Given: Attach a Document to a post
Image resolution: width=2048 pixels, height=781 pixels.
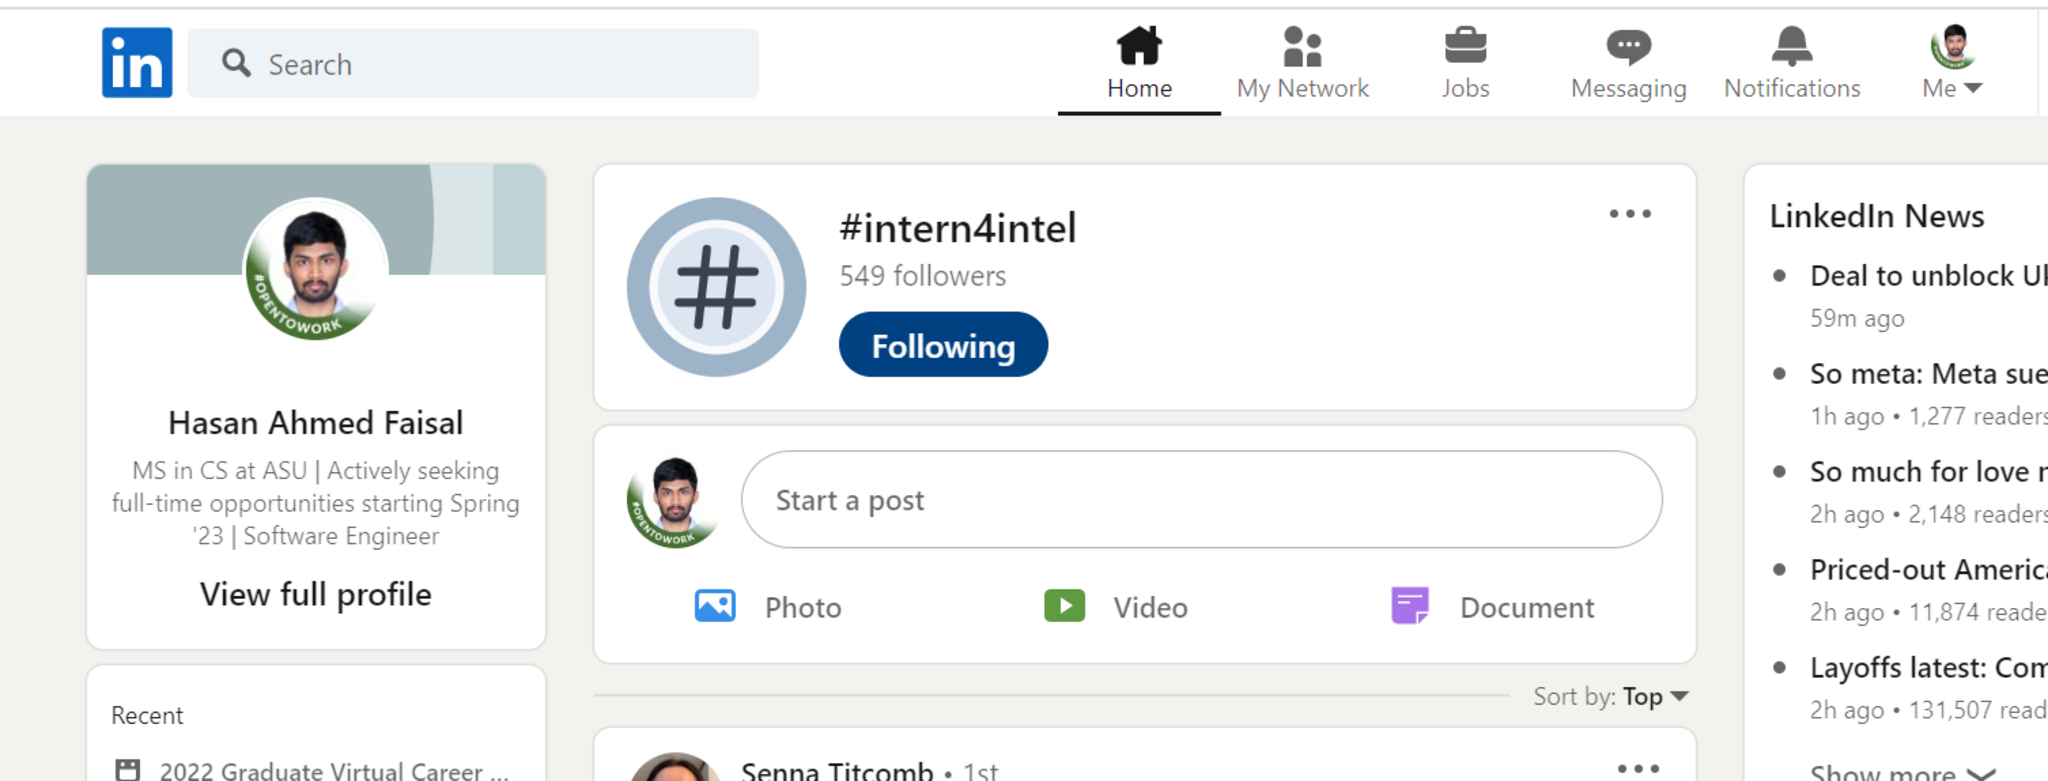Looking at the screenshot, I should tap(1493, 607).
